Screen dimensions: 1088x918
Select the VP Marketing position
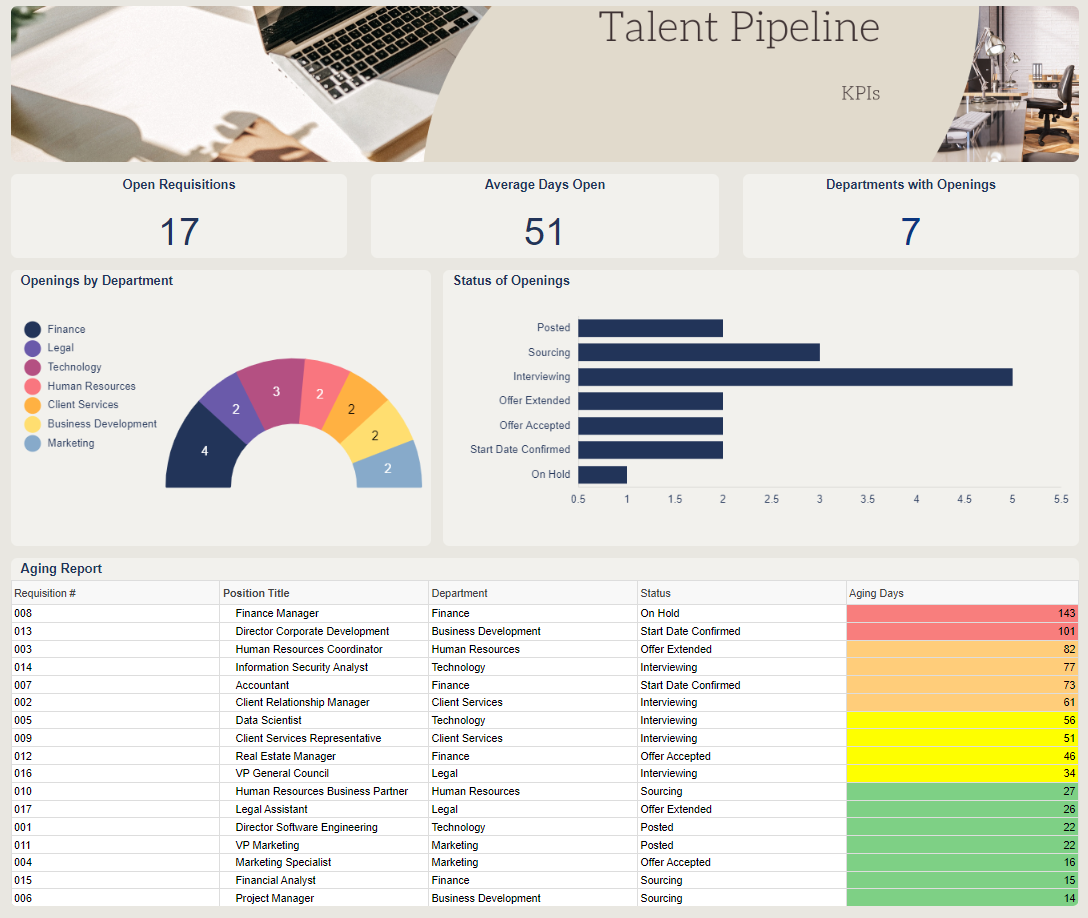tap(267, 846)
